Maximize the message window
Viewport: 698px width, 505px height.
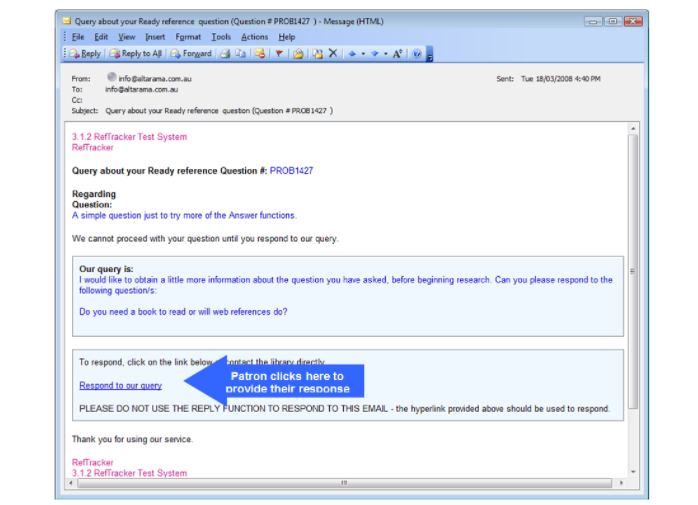613,21
